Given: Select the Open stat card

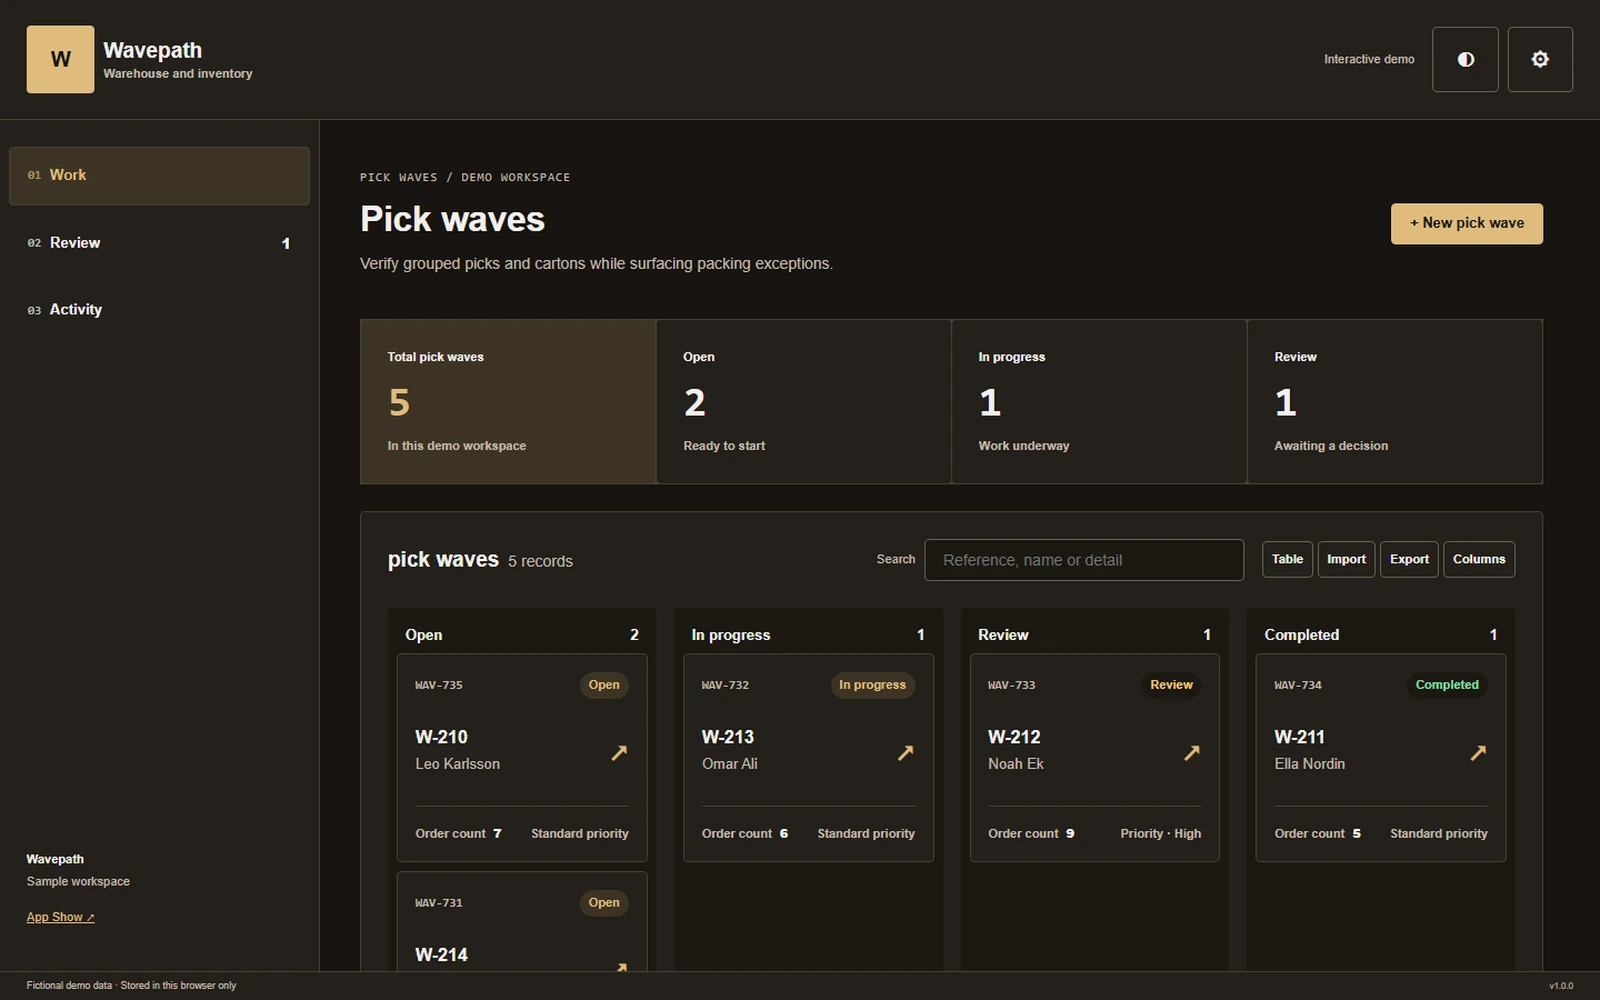Looking at the screenshot, I should [x=803, y=402].
